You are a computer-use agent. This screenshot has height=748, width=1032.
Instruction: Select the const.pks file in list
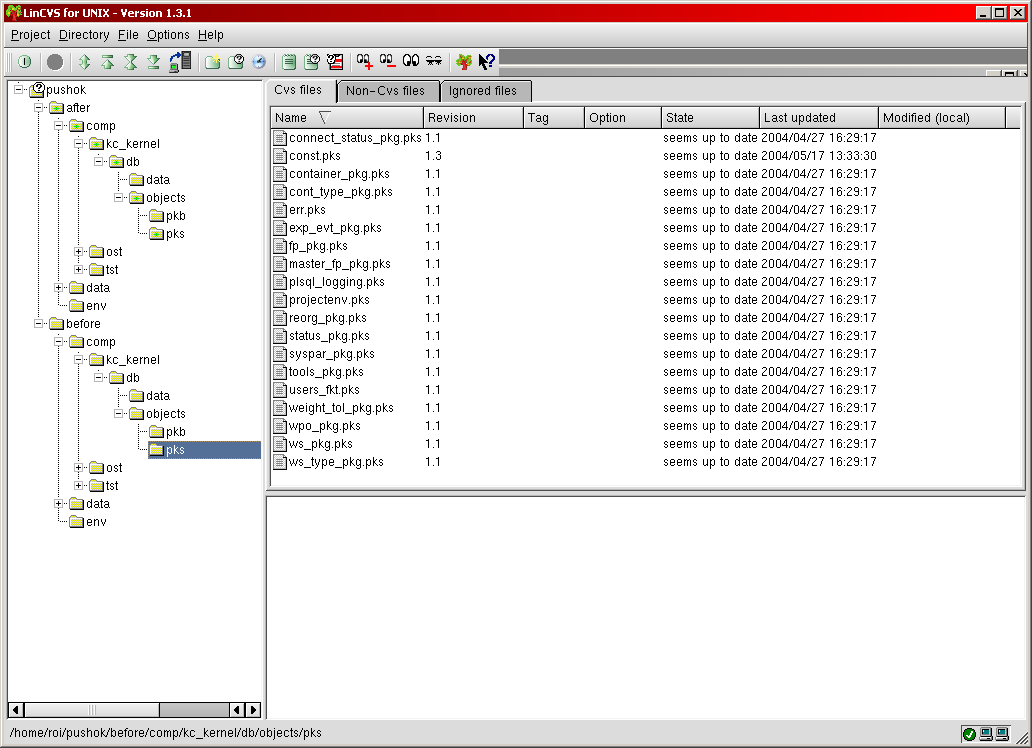314,156
